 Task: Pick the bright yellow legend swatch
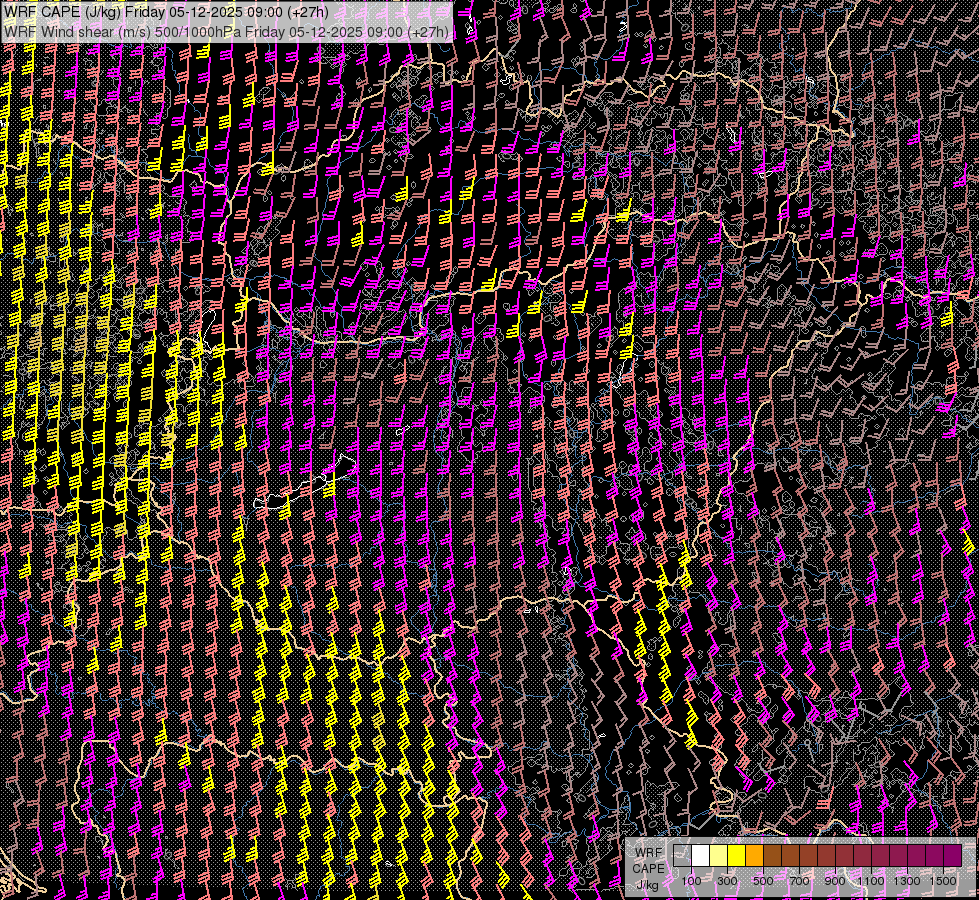tap(736, 856)
